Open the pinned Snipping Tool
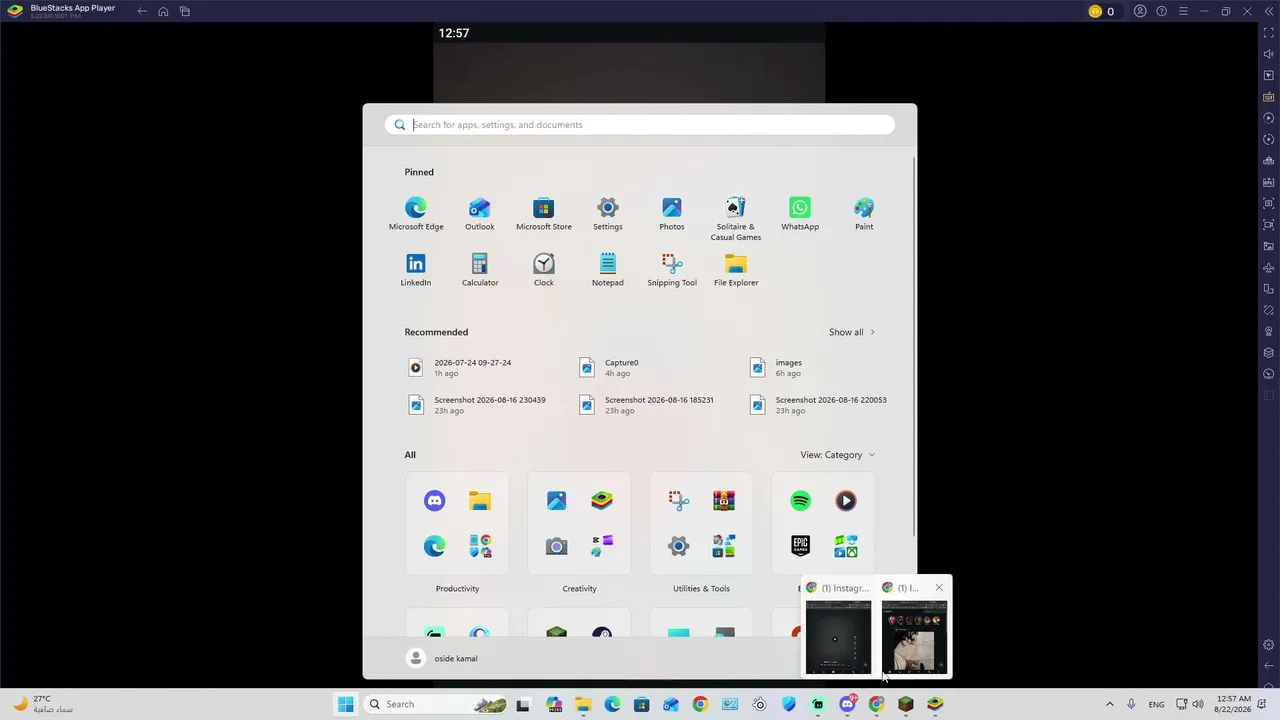This screenshot has width=1280, height=720. click(672, 270)
